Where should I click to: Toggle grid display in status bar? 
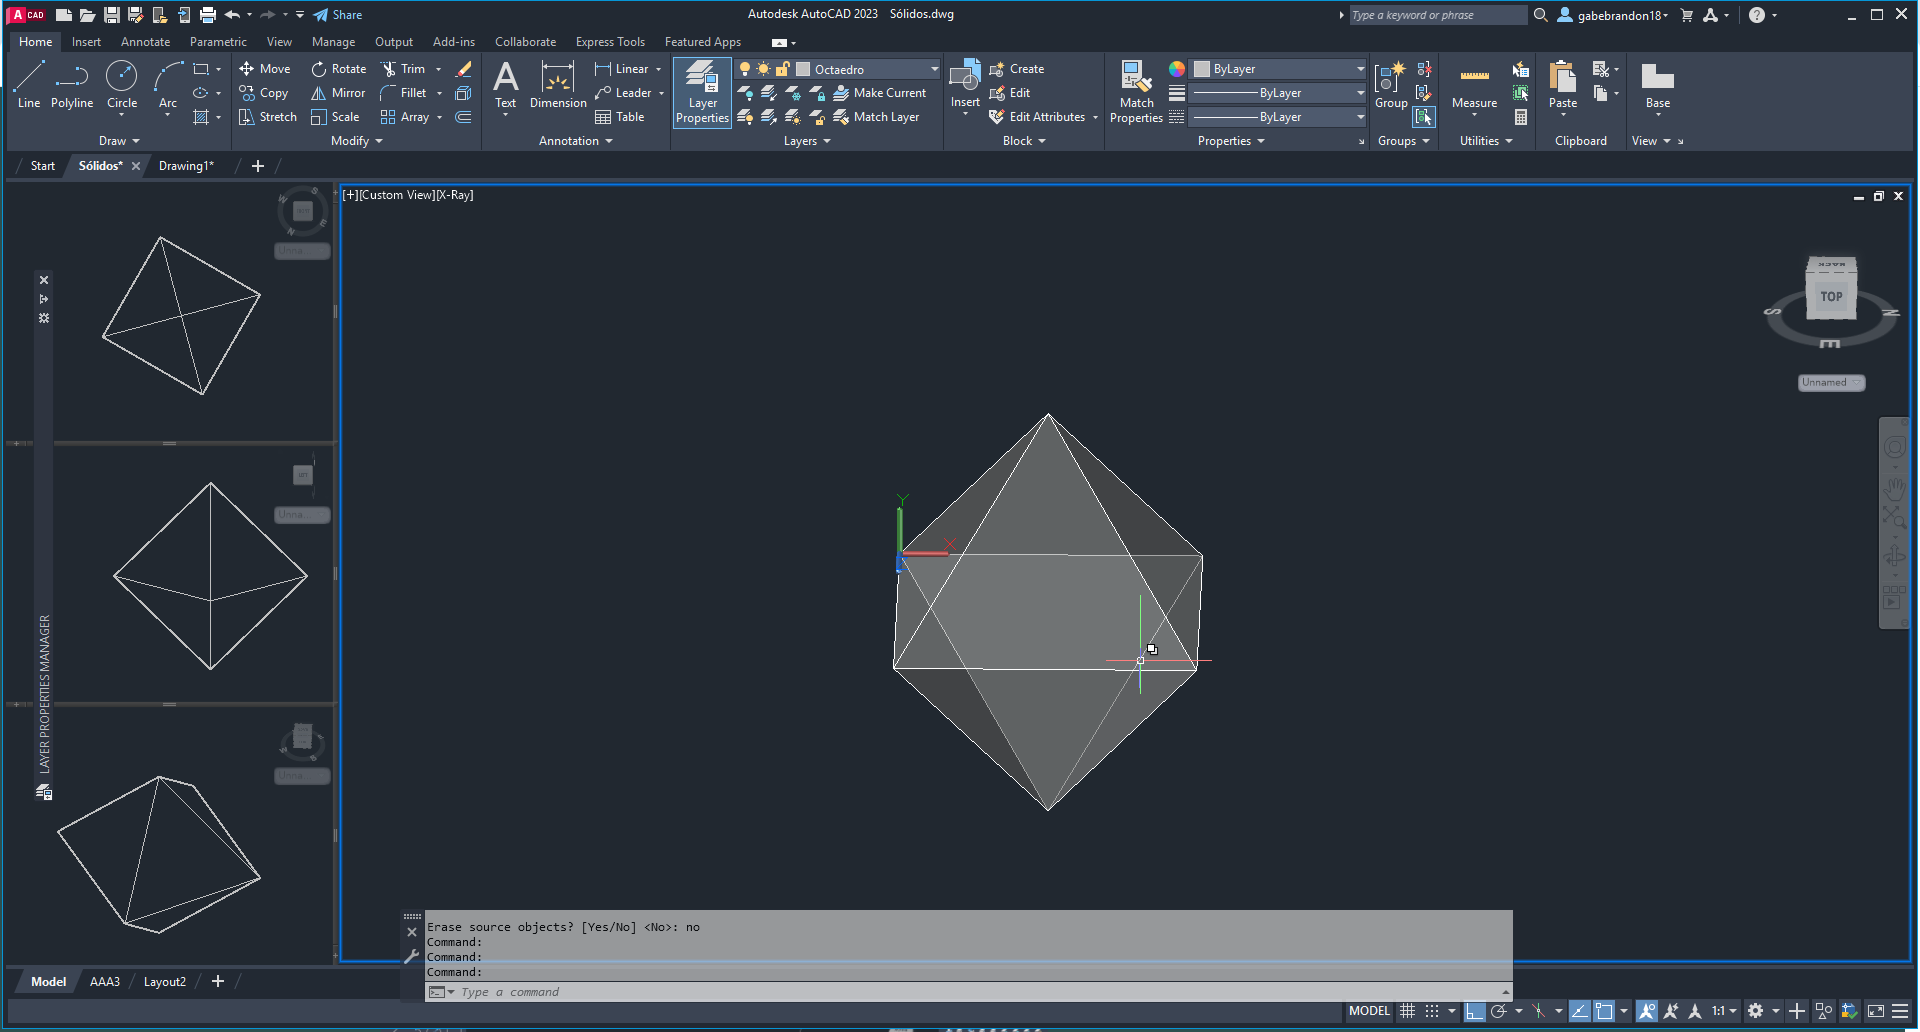click(1407, 1011)
